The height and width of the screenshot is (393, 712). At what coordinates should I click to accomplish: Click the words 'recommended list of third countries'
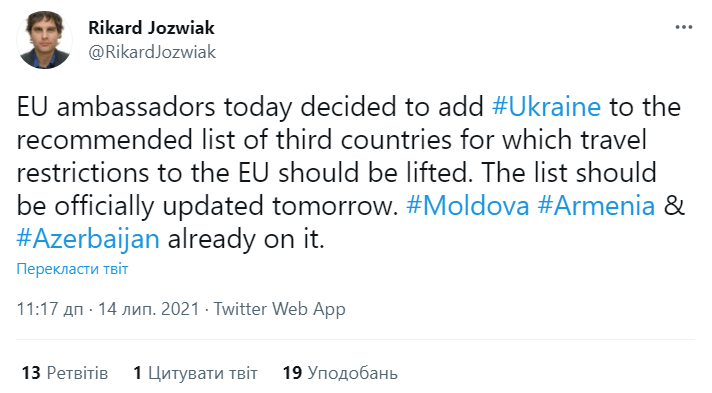[x=234, y=140]
